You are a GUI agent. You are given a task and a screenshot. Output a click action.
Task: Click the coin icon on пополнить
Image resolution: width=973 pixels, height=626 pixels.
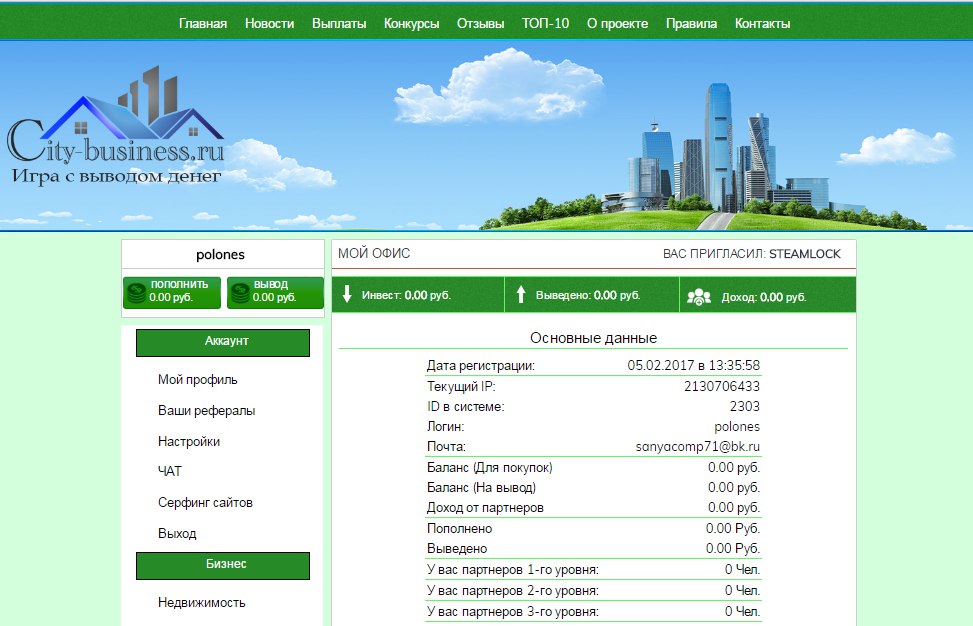(136, 293)
